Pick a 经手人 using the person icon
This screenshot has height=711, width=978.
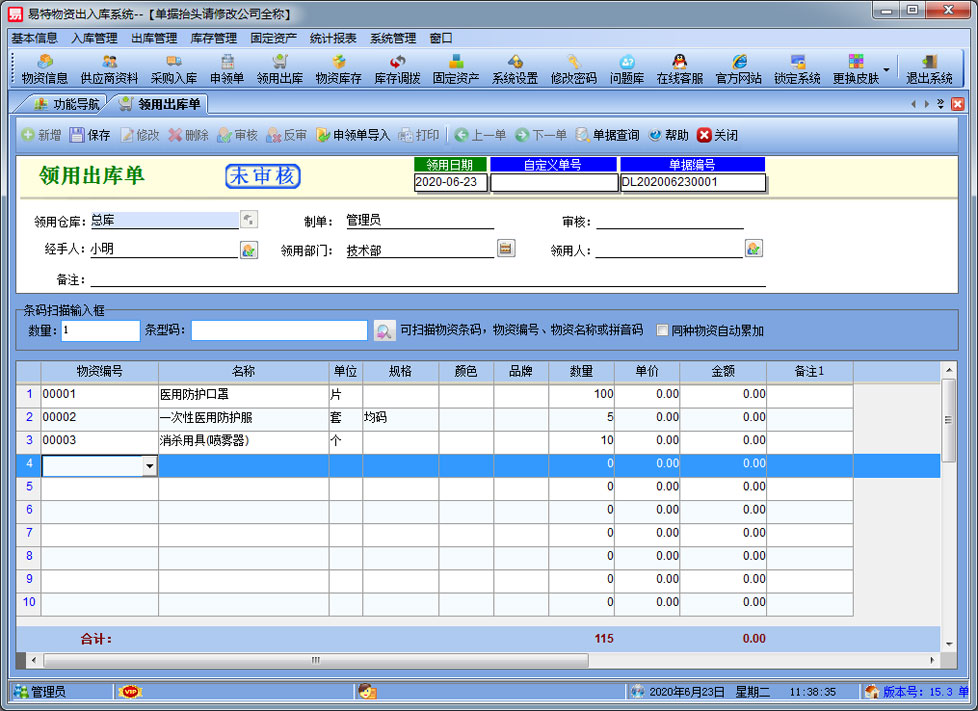click(249, 250)
